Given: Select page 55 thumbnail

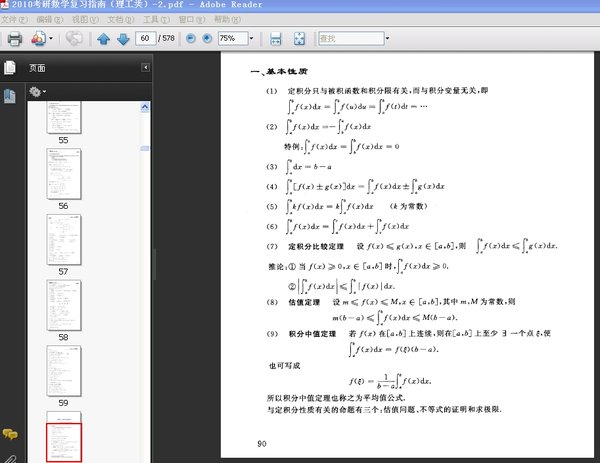Looking at the screenshot, I should pos(64,117).
